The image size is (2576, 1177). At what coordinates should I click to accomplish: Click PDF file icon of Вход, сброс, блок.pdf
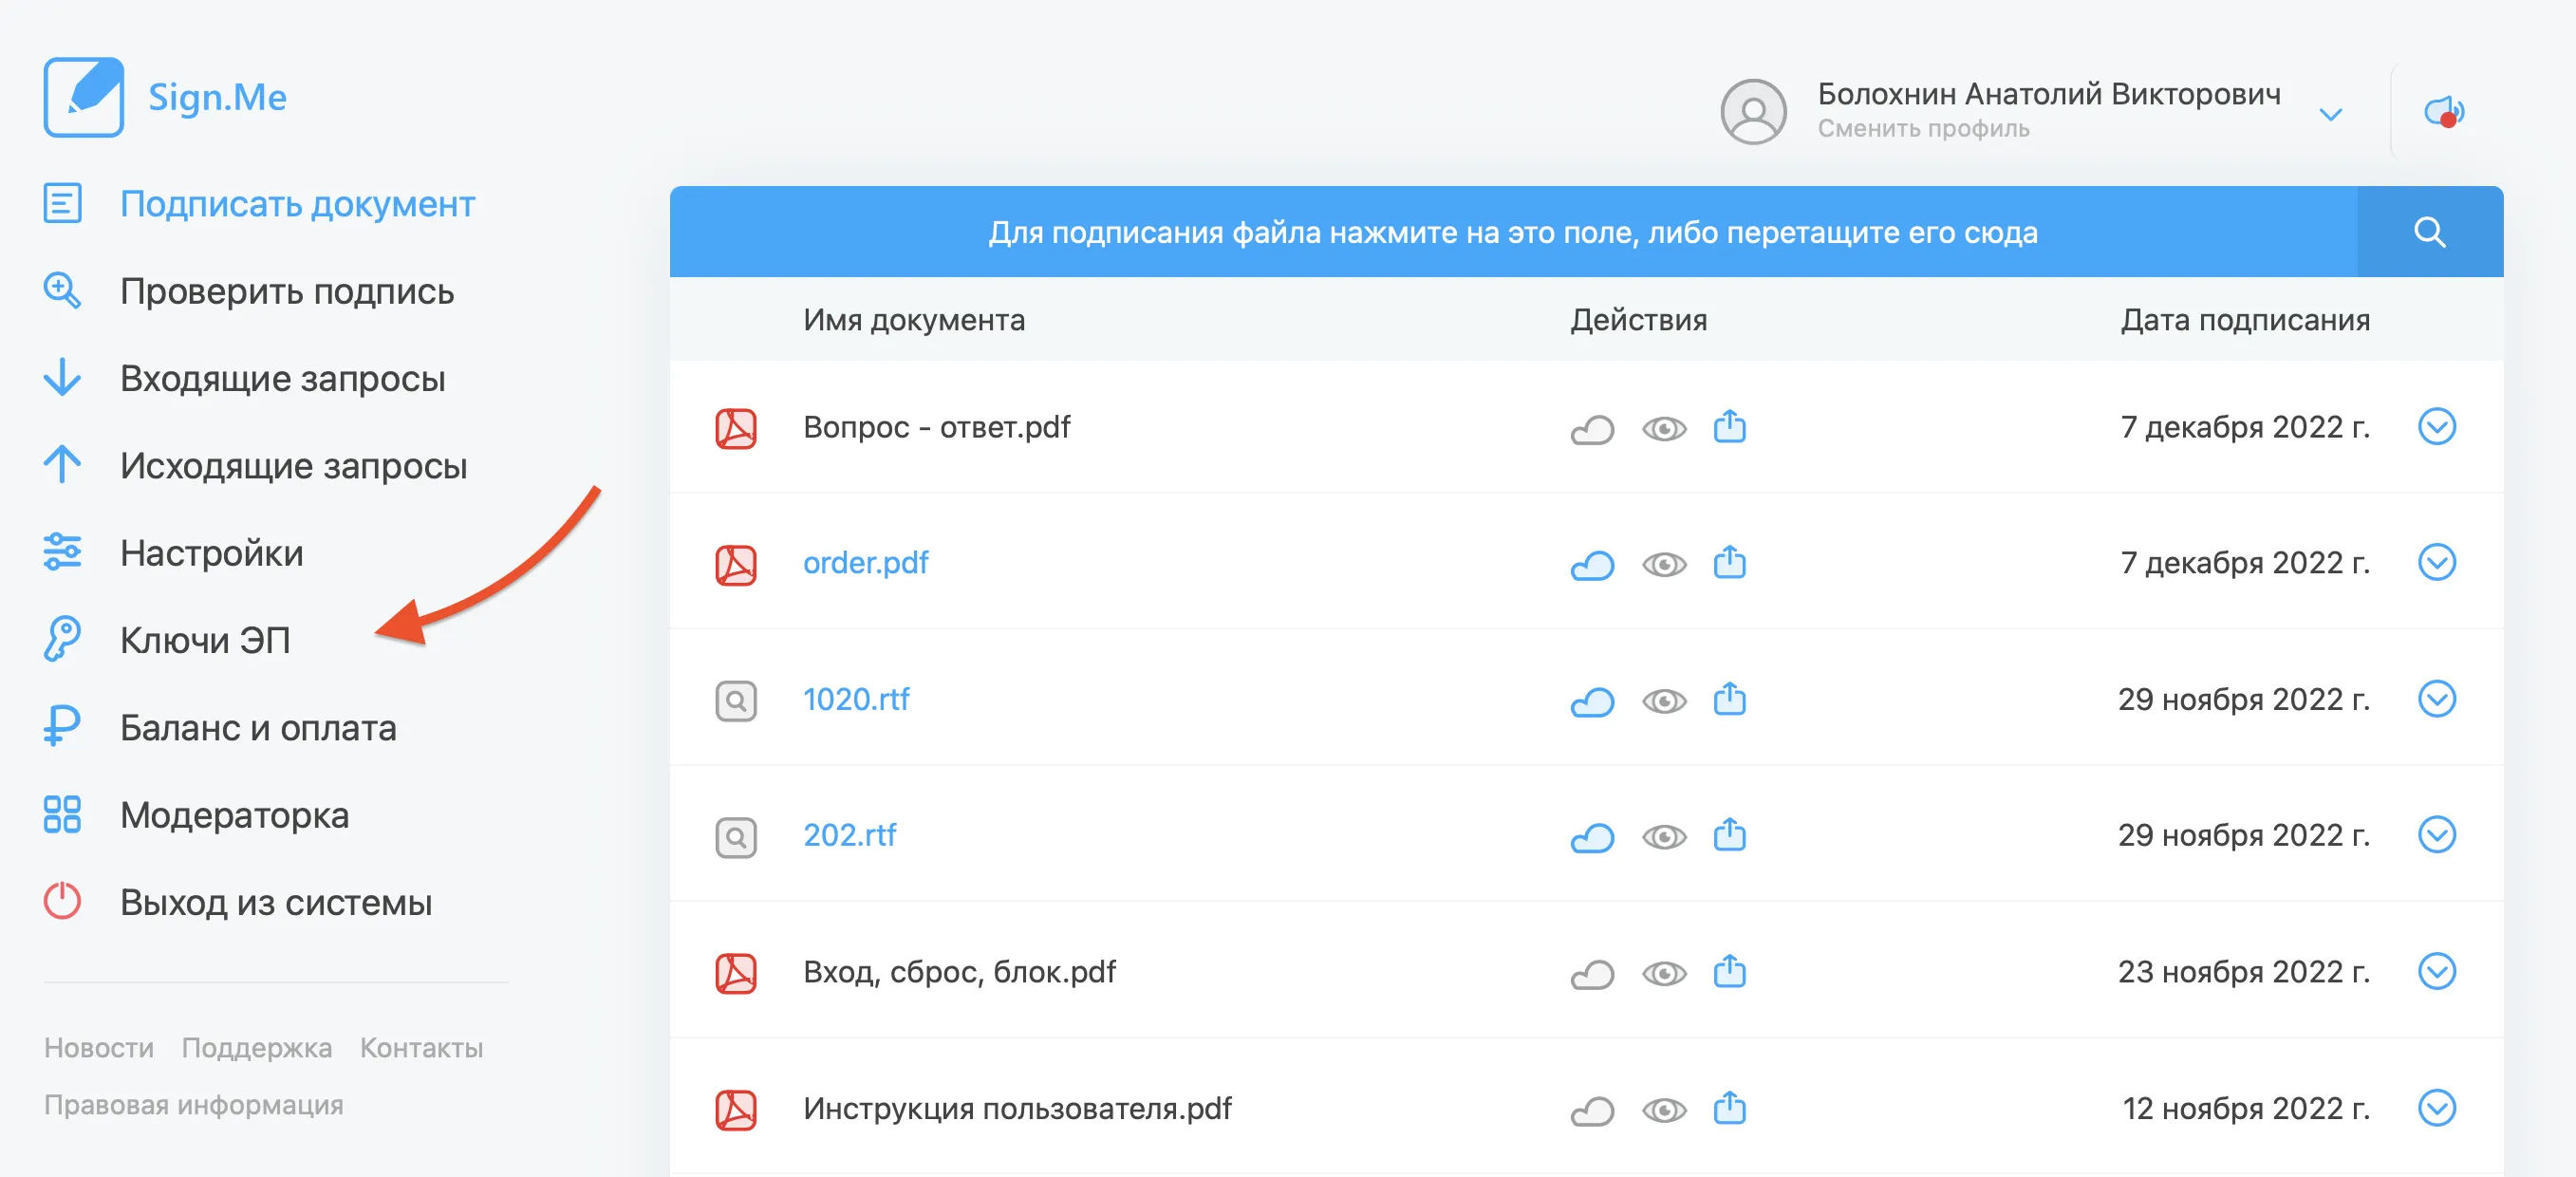tap(736, 973)
